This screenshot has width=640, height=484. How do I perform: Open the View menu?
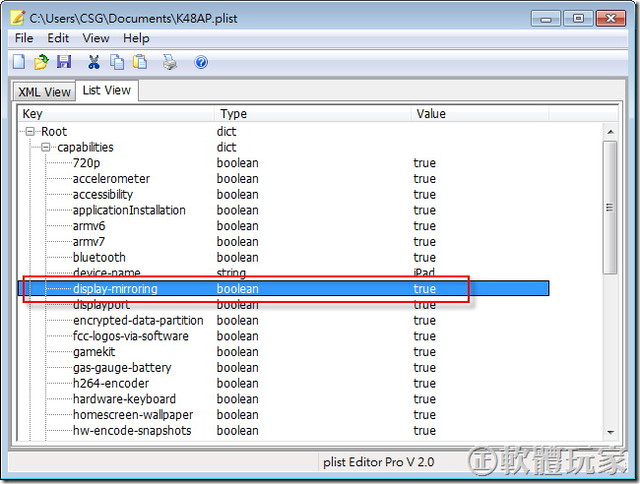(x=96, y=38)
